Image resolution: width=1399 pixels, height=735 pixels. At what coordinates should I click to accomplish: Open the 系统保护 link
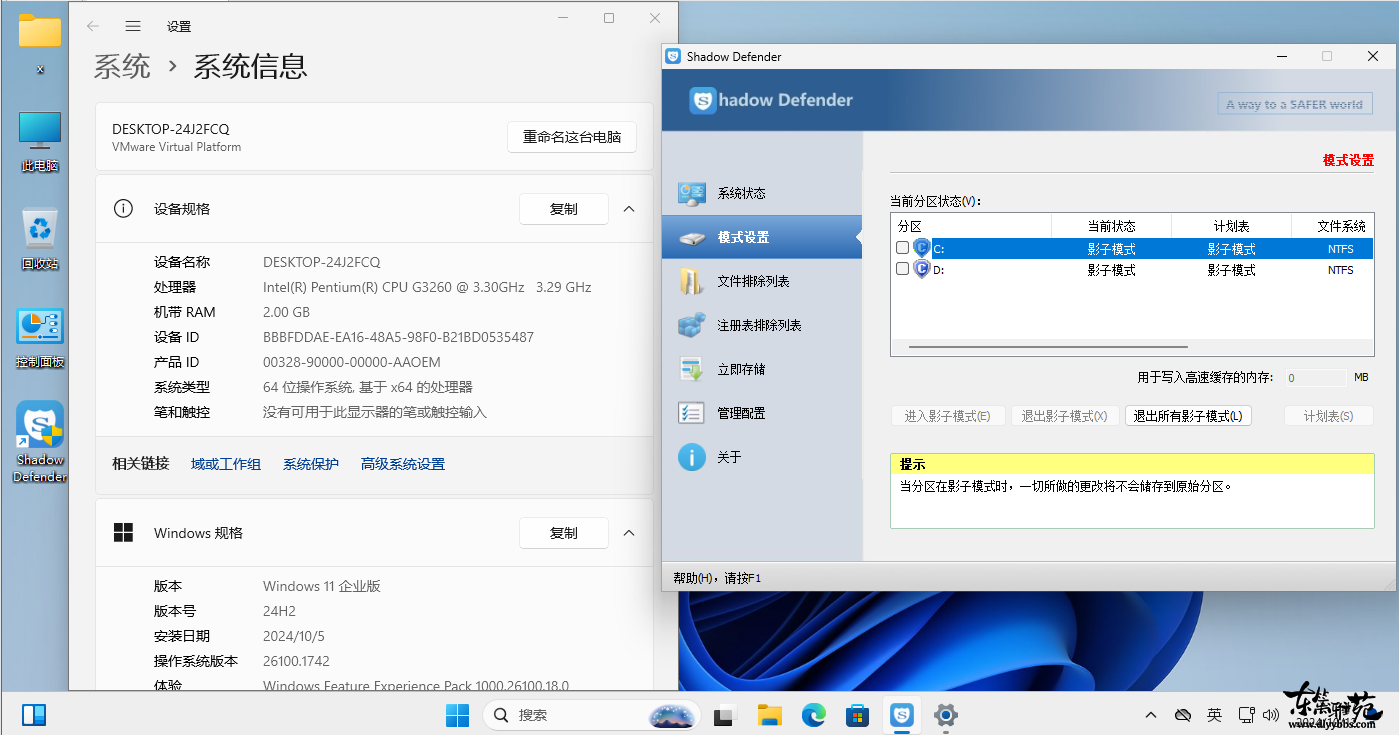(x=311, y=464)
